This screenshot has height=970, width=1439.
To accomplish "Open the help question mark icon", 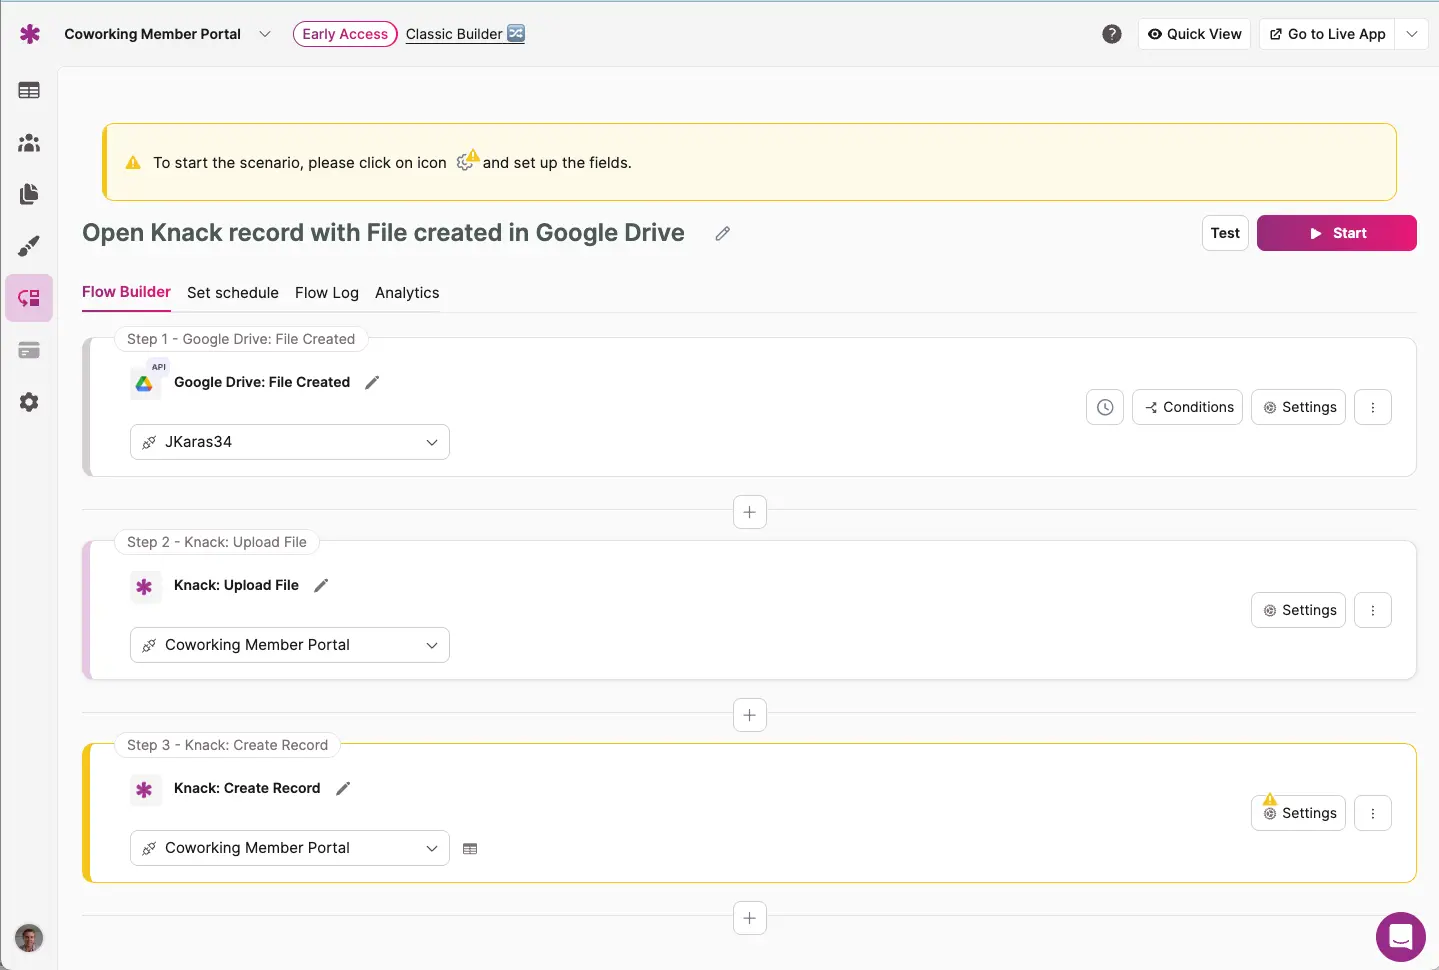I will click(x=1111, y=34).
